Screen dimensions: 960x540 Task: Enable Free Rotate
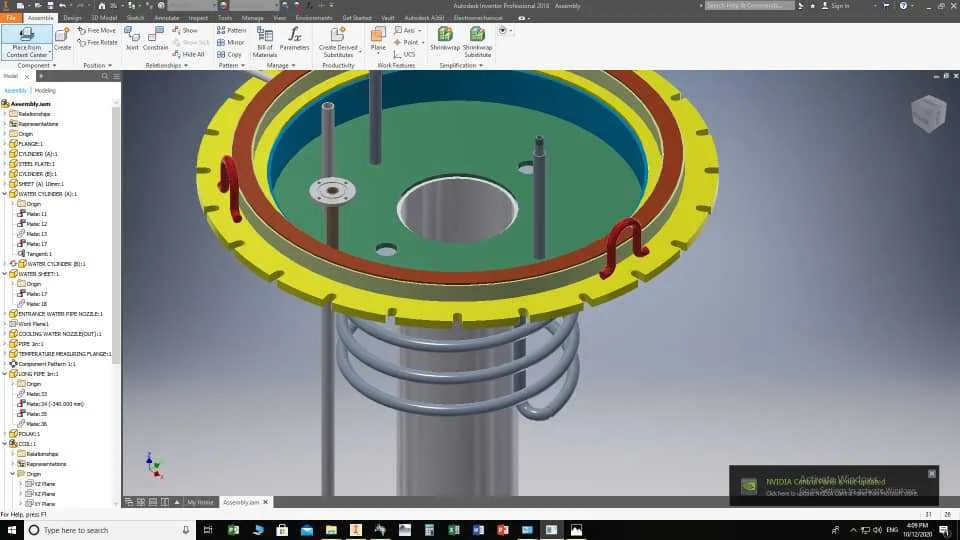(x=96, y=43)
